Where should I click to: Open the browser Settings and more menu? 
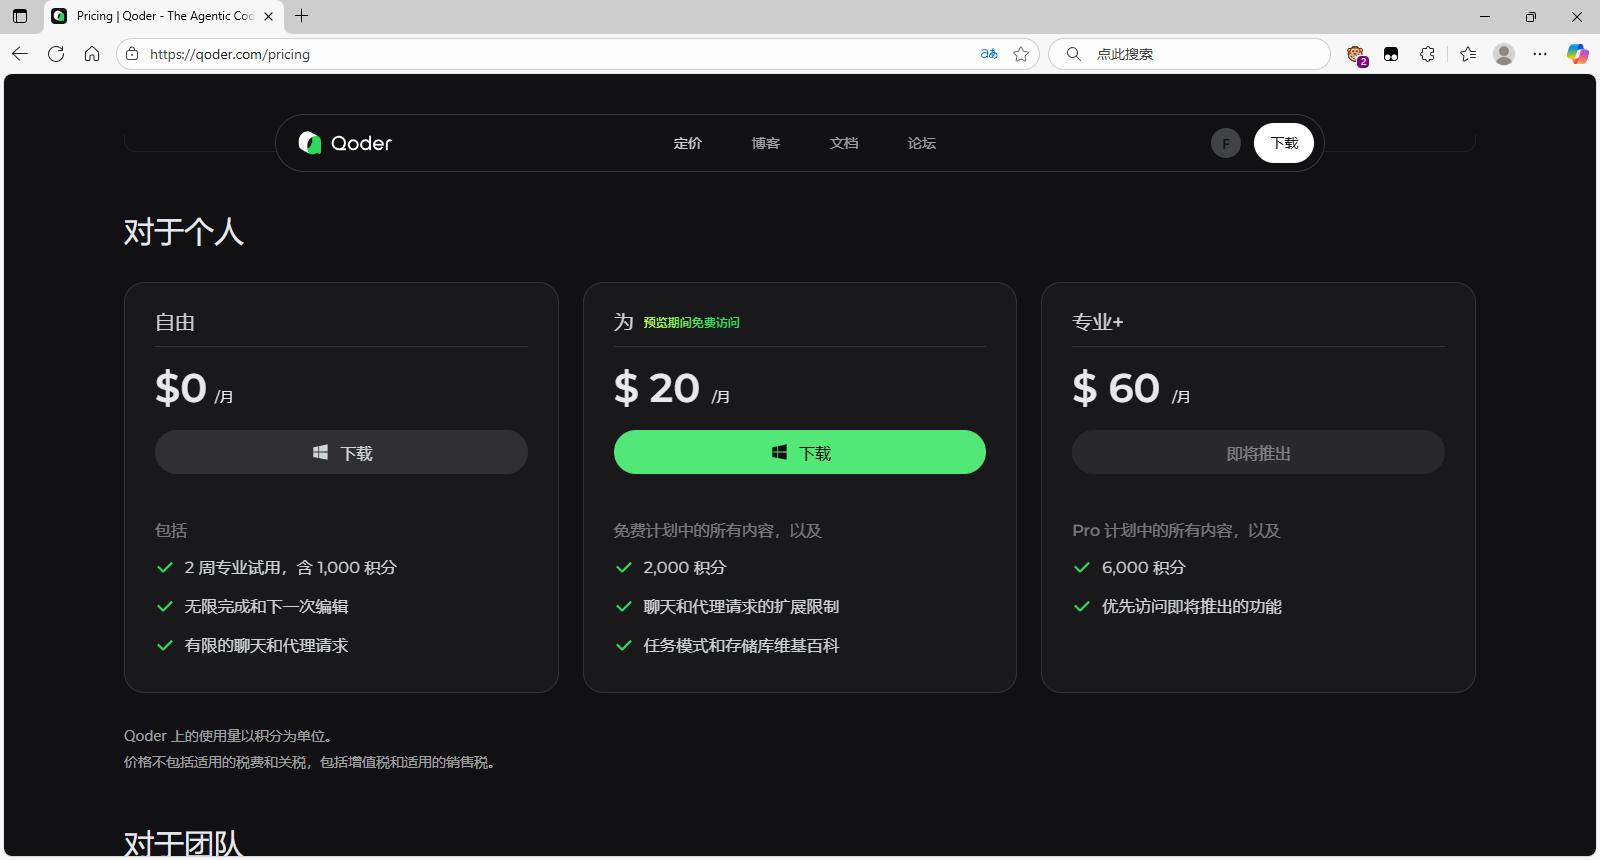point(1540,54)
